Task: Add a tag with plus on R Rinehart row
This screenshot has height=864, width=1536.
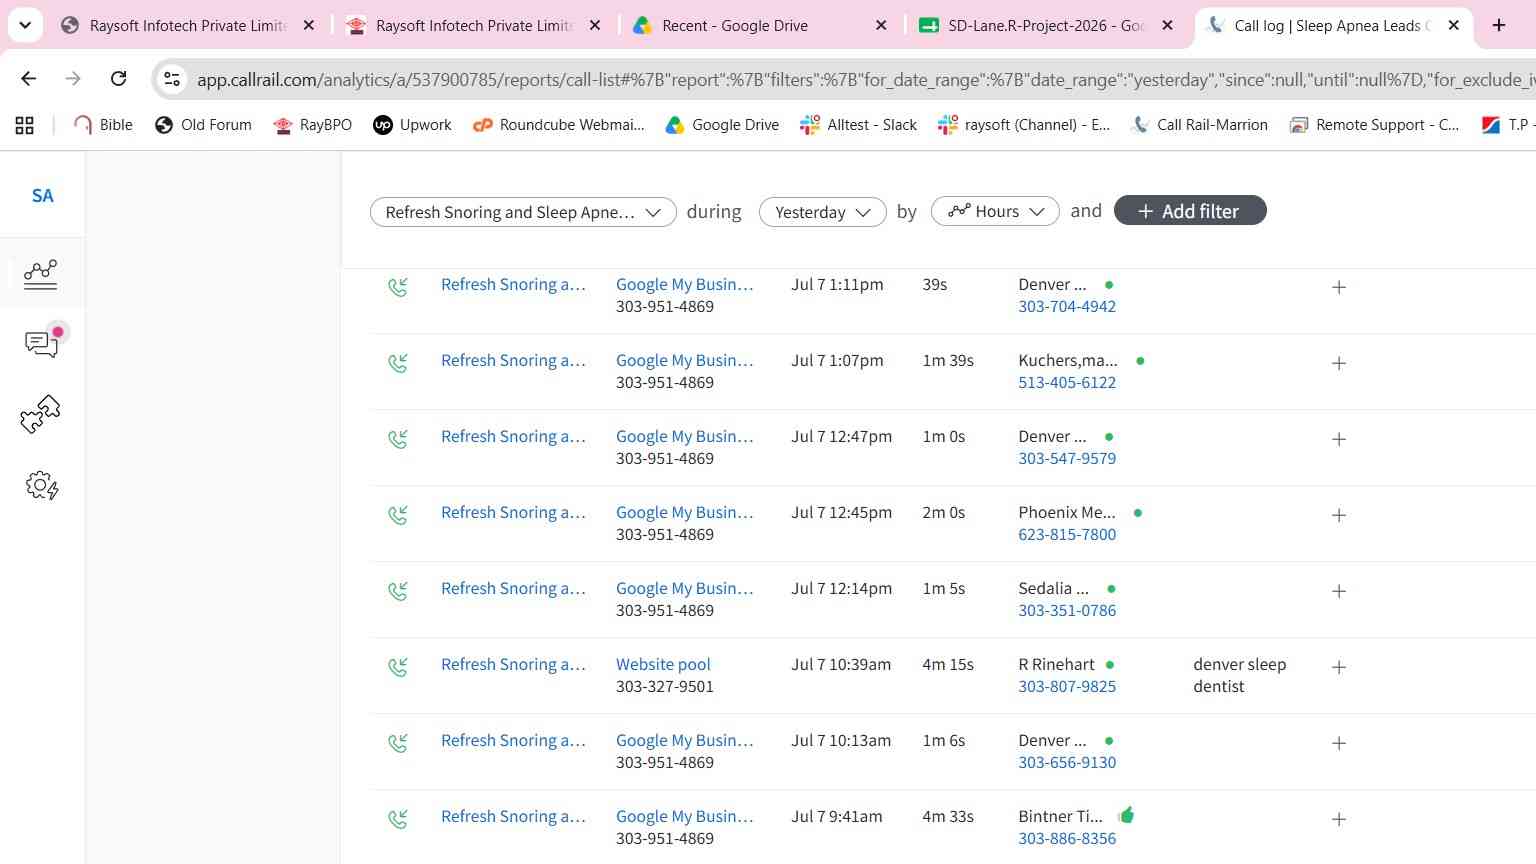Action: pos(1339,667)
